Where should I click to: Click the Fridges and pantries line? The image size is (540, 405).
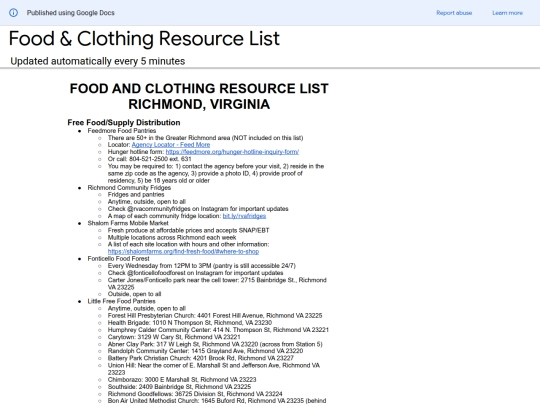[136, 195]
